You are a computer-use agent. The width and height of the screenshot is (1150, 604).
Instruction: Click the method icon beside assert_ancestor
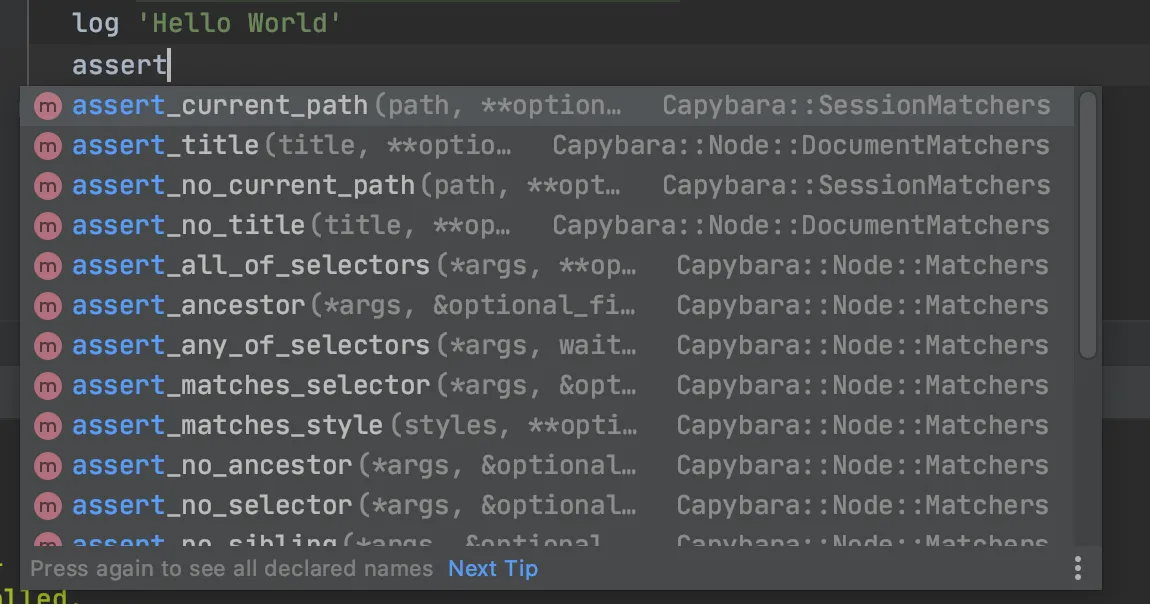click(47, 306)
